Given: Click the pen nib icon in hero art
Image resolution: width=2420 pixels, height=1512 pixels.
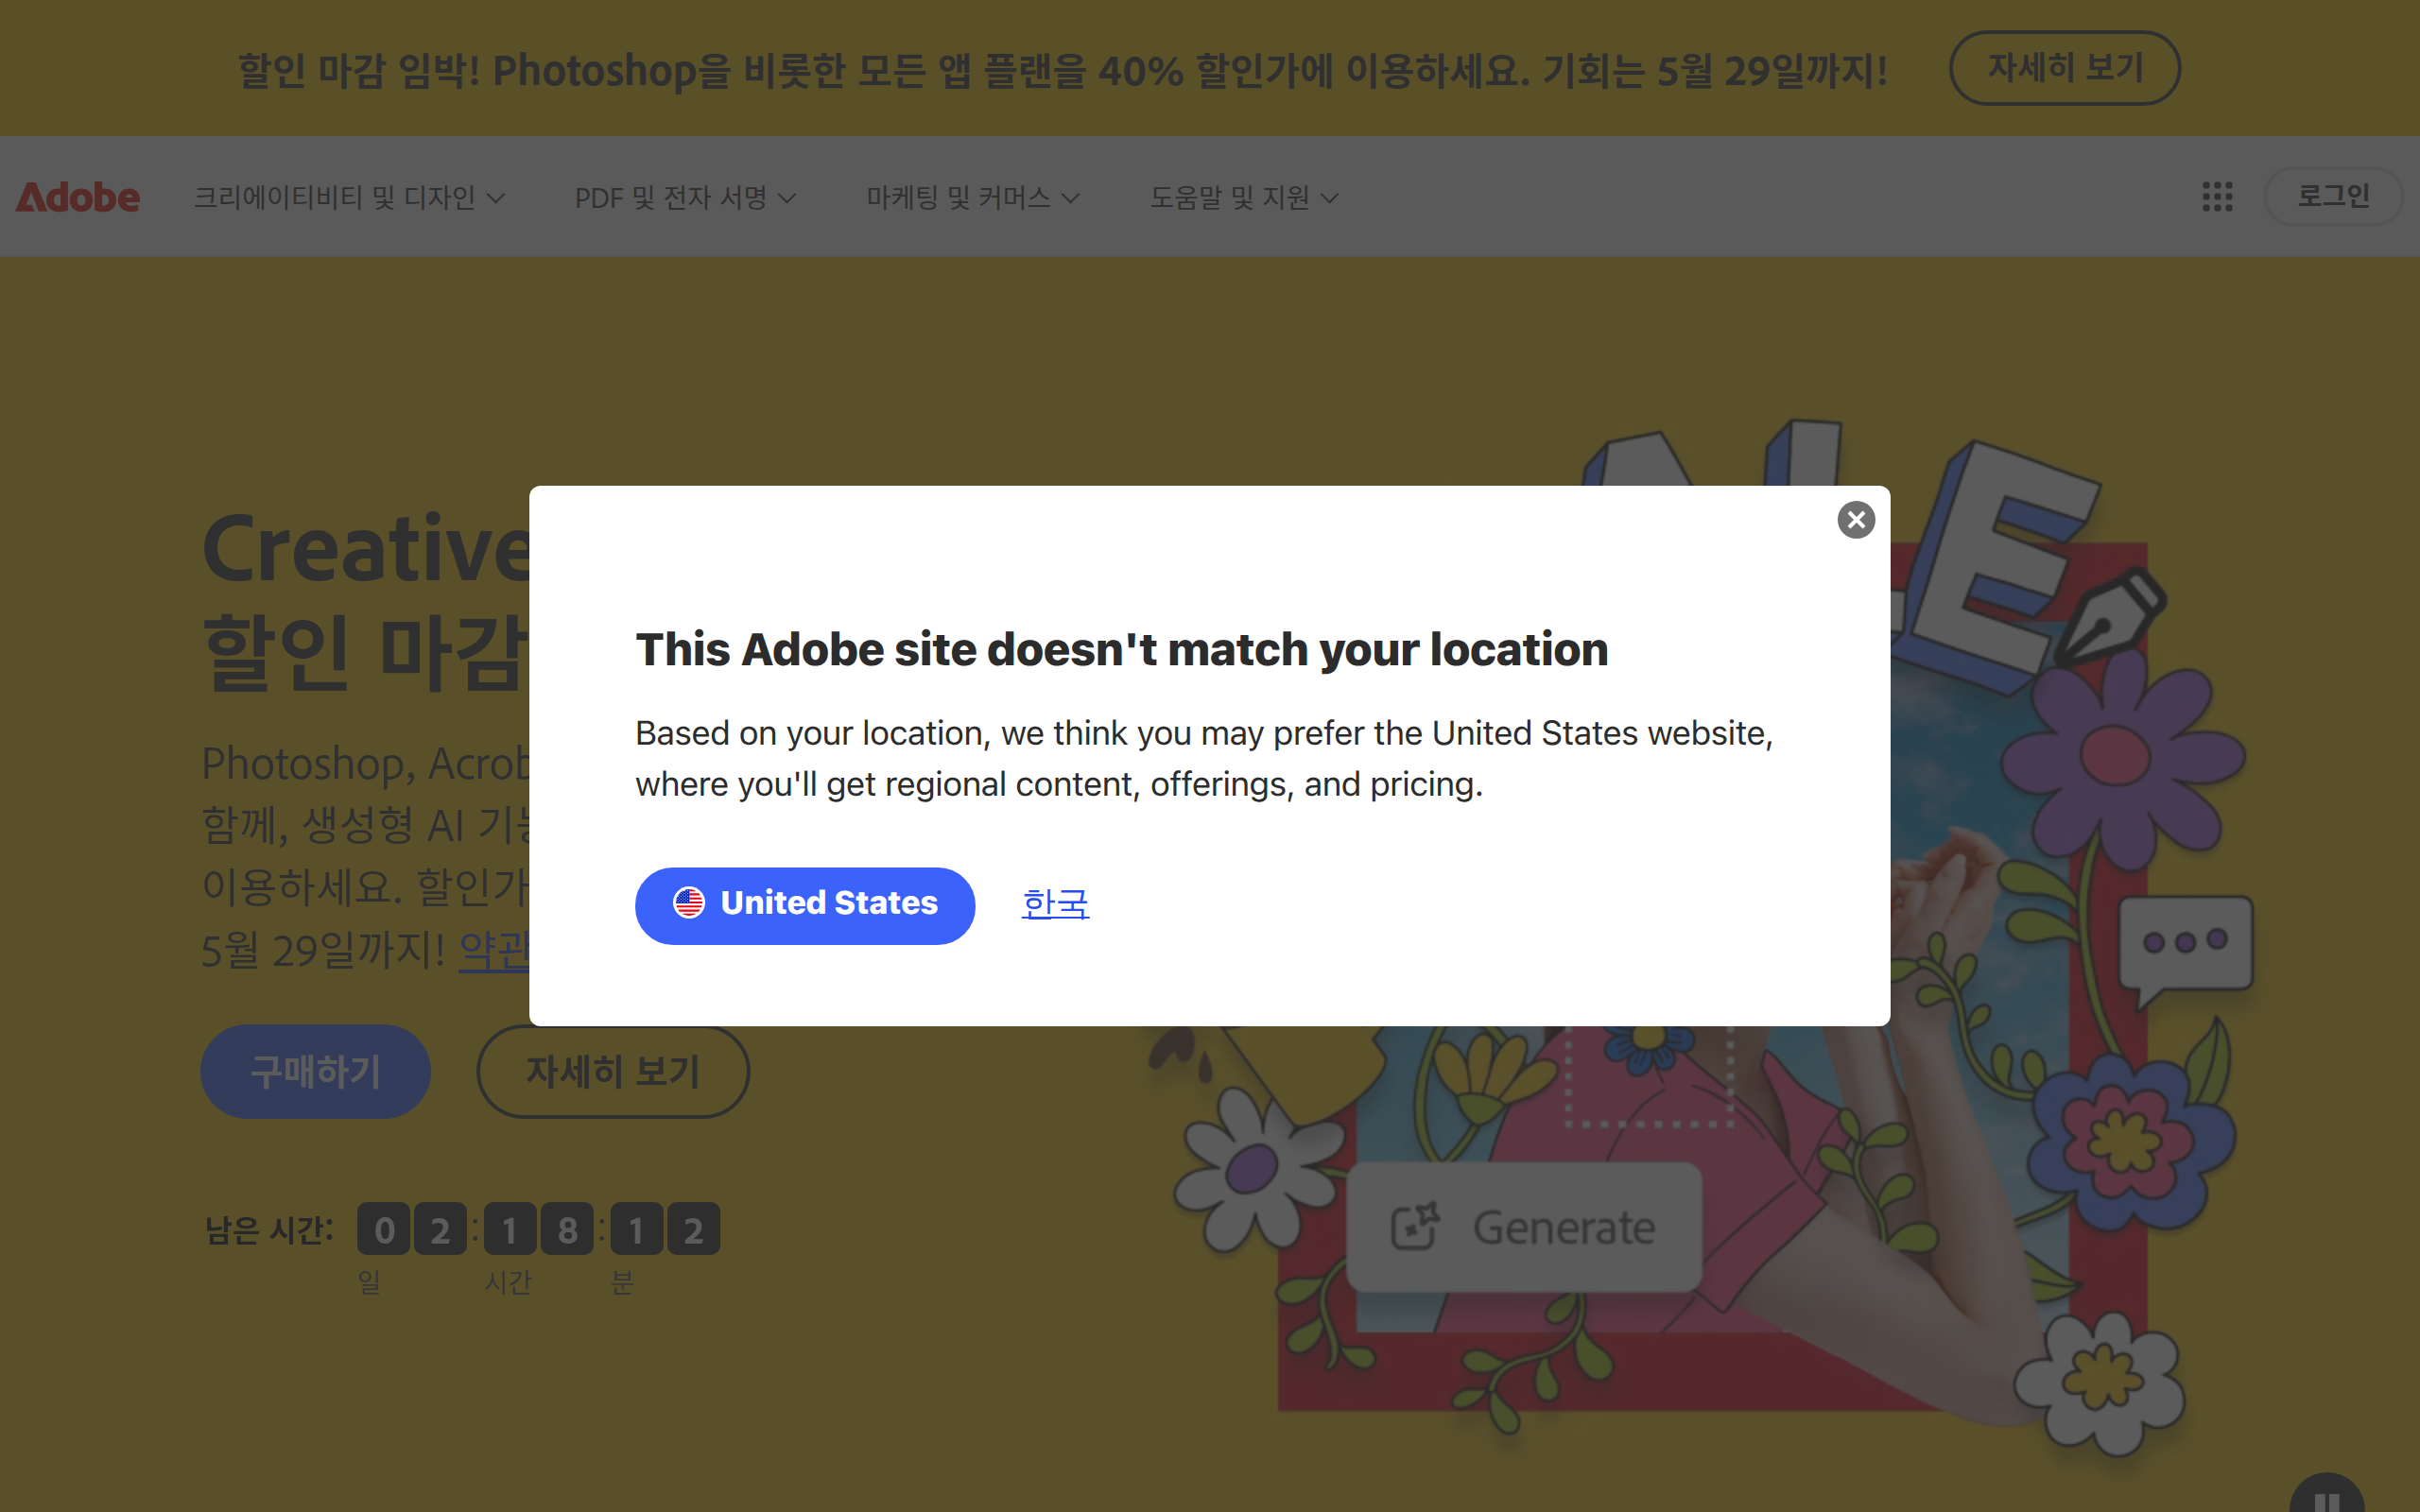Looking at the screenshot, I should click(2110, 617).
